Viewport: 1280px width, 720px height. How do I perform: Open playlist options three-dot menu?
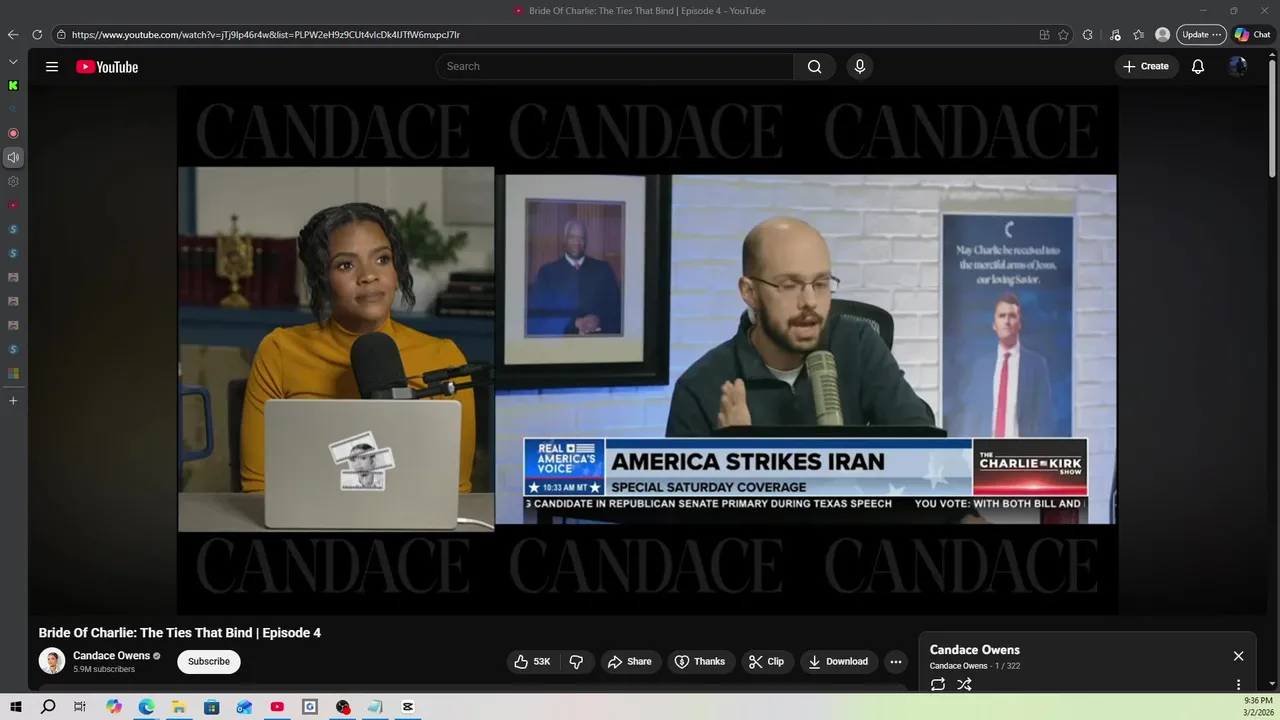tap(1238, 685)
